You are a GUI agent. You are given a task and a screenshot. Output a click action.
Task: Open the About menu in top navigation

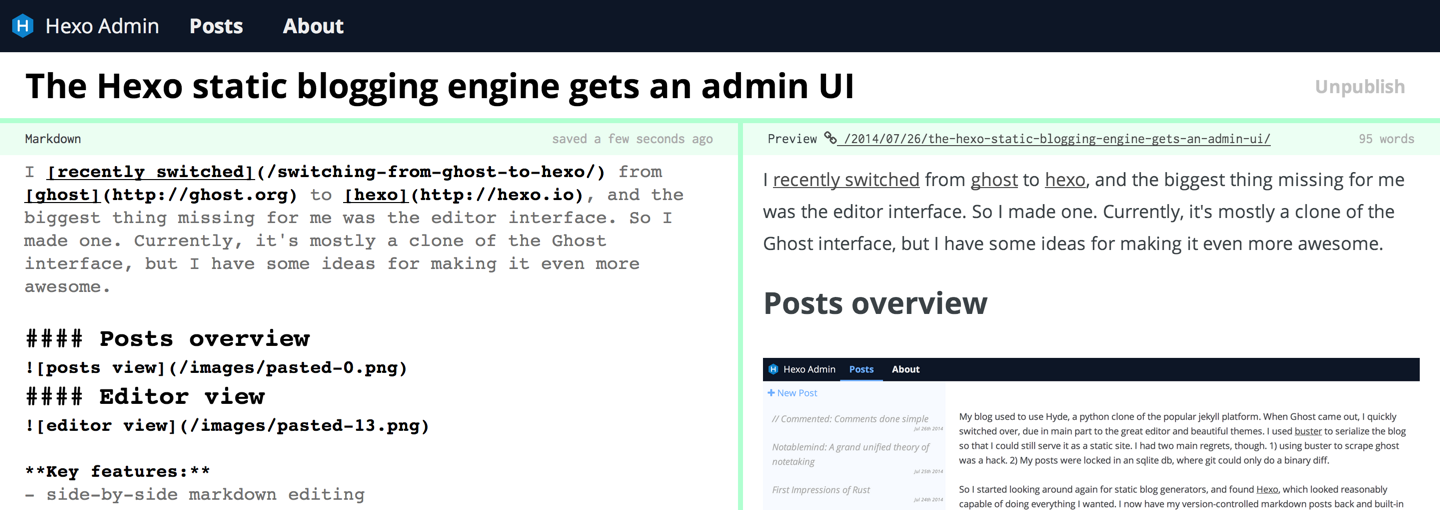[x=313, y=26]
